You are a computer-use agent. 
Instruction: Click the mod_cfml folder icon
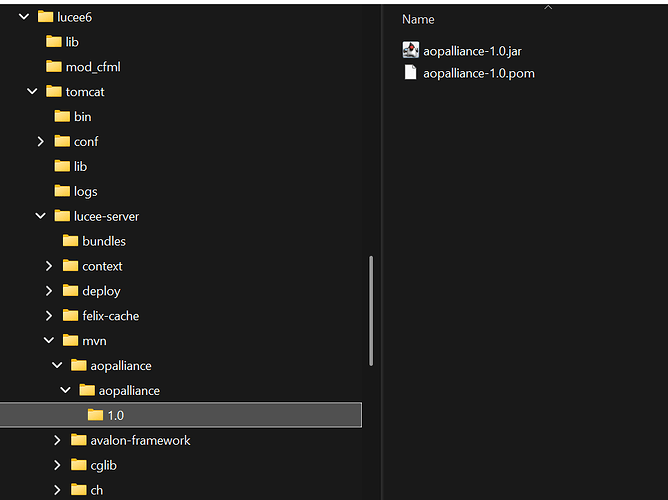pos(54,66)
